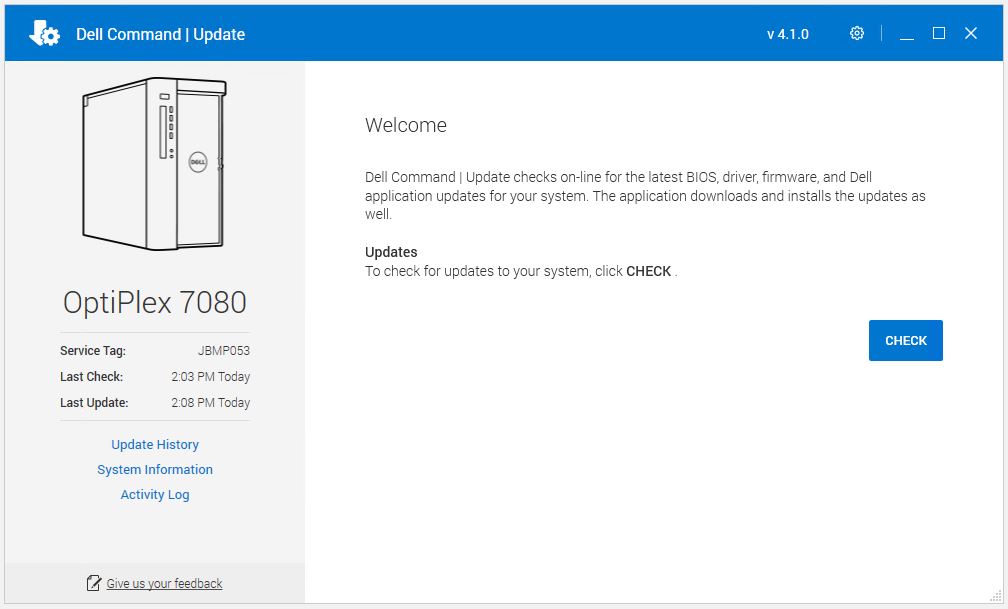1008x609 pixels.
Task: Close the Dell Command Update window
Action: pyautogui.click(x=971, y=34)
